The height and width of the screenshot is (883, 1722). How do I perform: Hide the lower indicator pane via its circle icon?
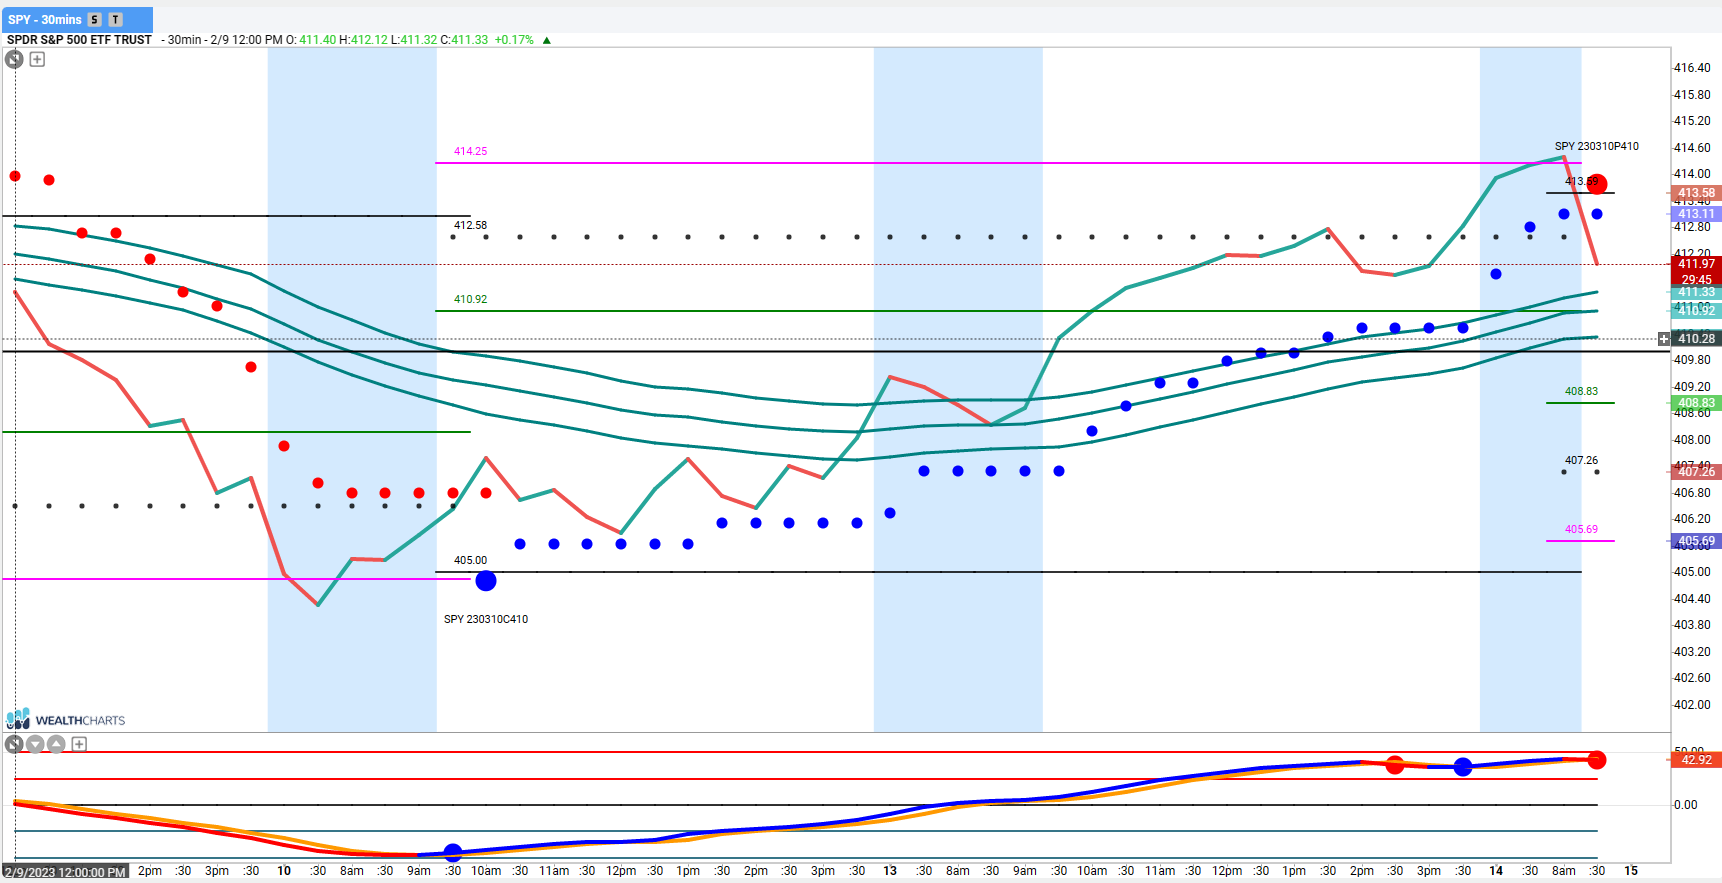pyautogui.click(x=14, y=744)
